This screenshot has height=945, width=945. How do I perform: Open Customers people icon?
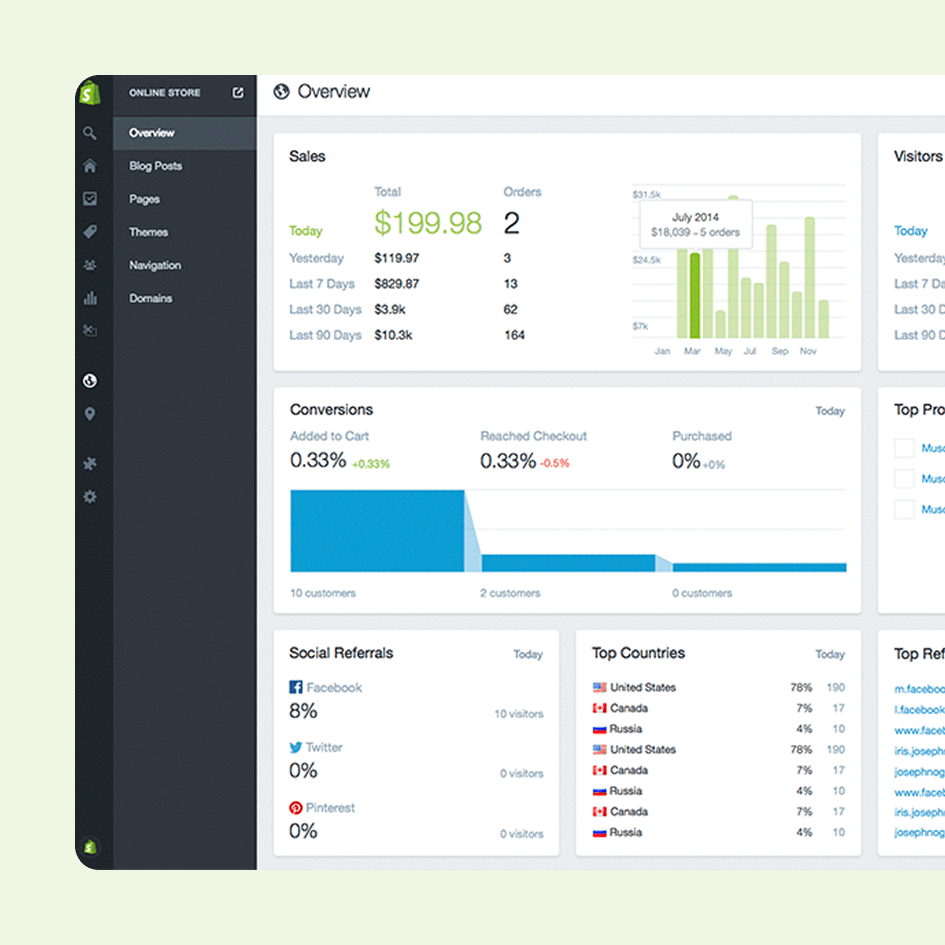pyautogui.click(x=90, y=265)
